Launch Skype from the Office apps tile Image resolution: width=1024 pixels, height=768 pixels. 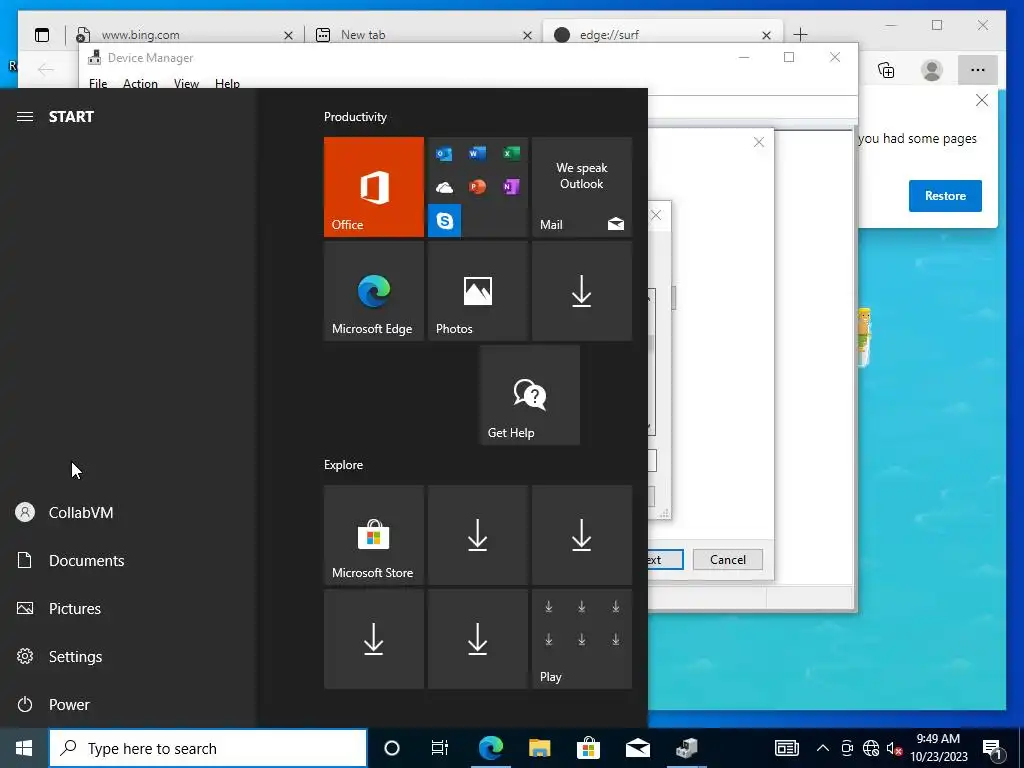tap(445, 221)
